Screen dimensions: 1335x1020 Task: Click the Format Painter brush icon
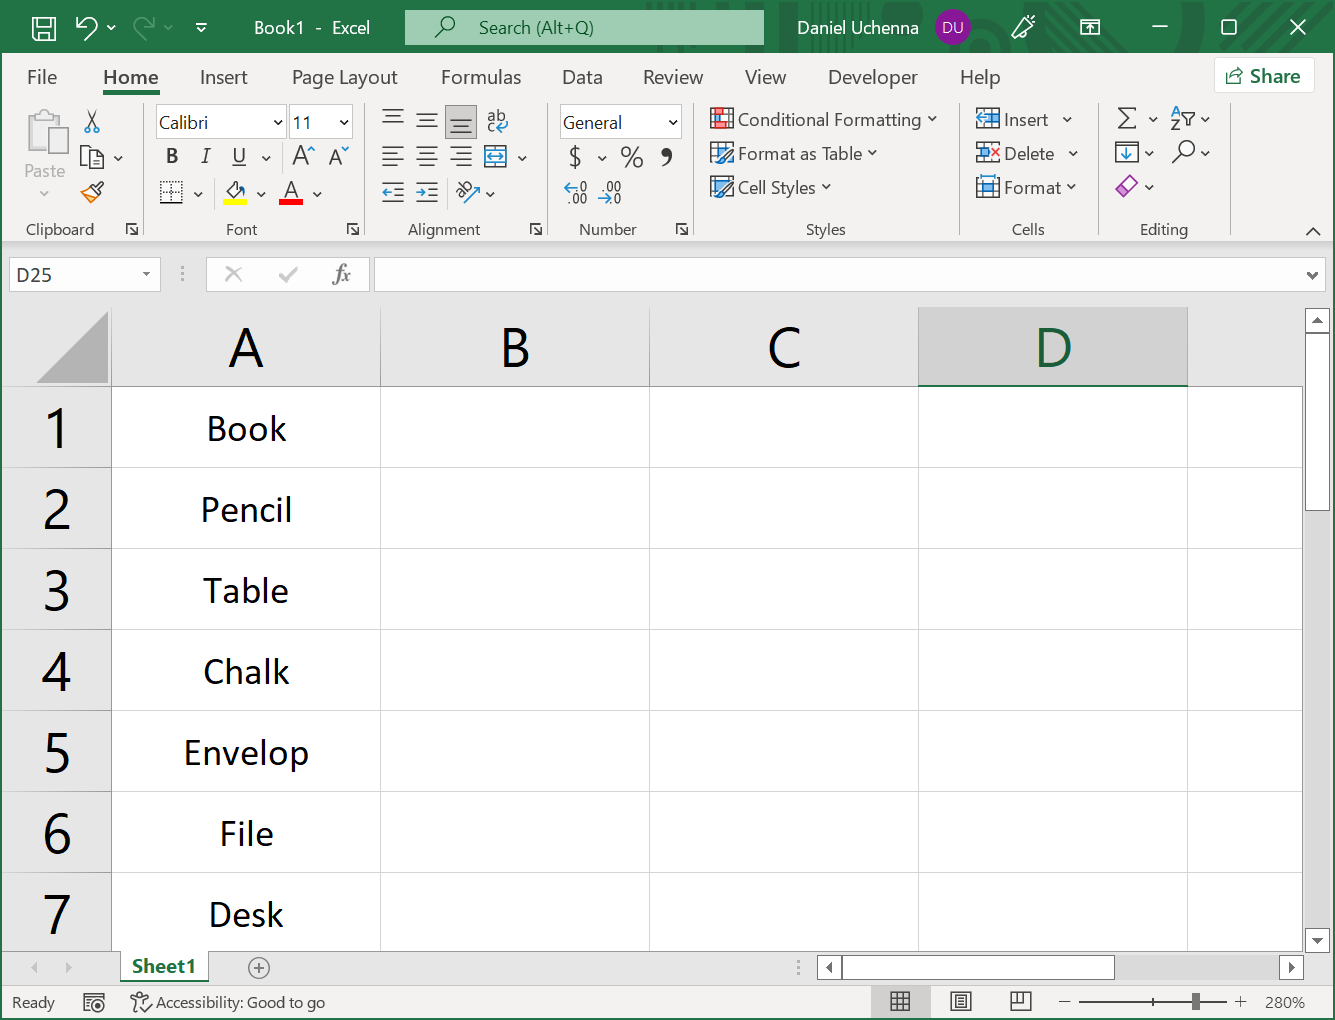point(93,192)
